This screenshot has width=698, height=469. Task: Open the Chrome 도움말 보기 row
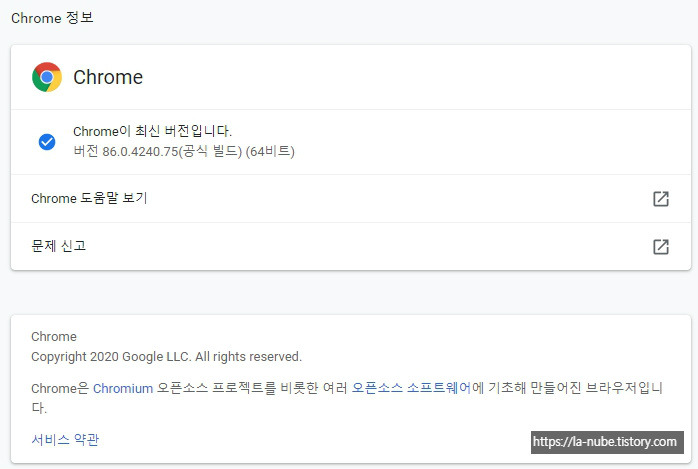pos(351,198)
